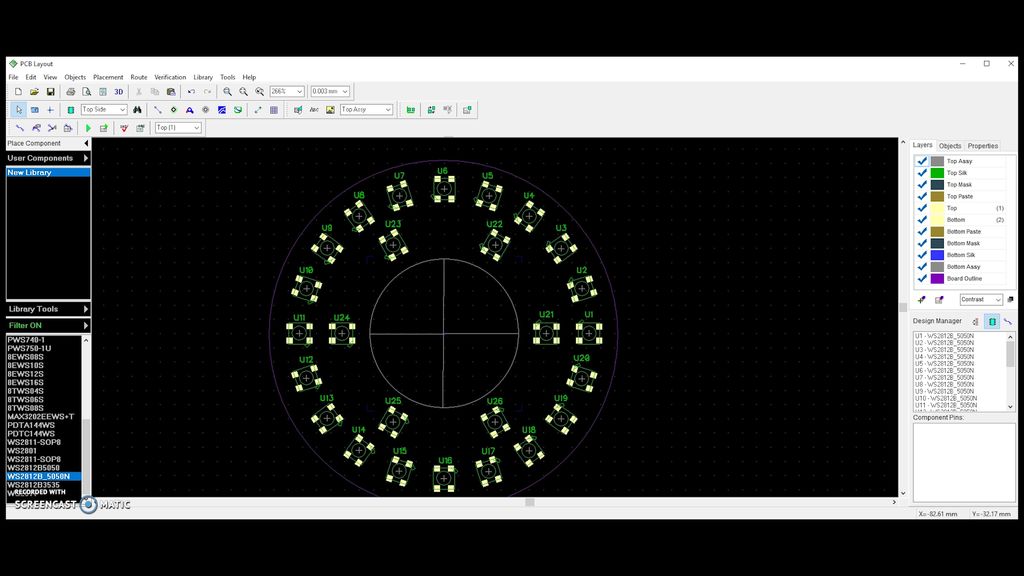Disable the Board Outline layer checkbox
This screenshot has height=576, width=1024.
(921, 277)
